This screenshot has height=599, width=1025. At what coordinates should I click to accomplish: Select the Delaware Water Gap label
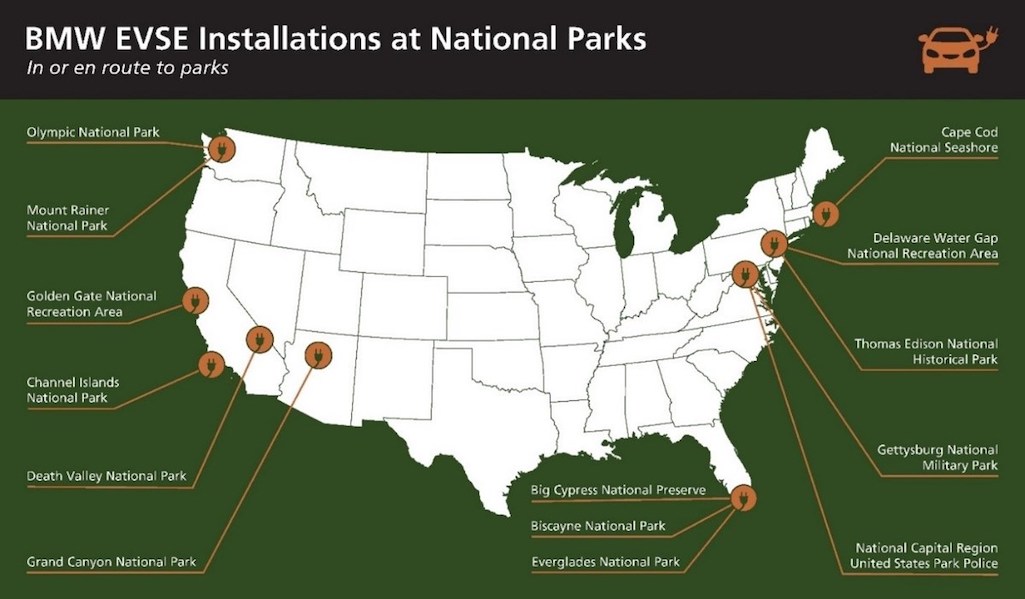(923, 246)
